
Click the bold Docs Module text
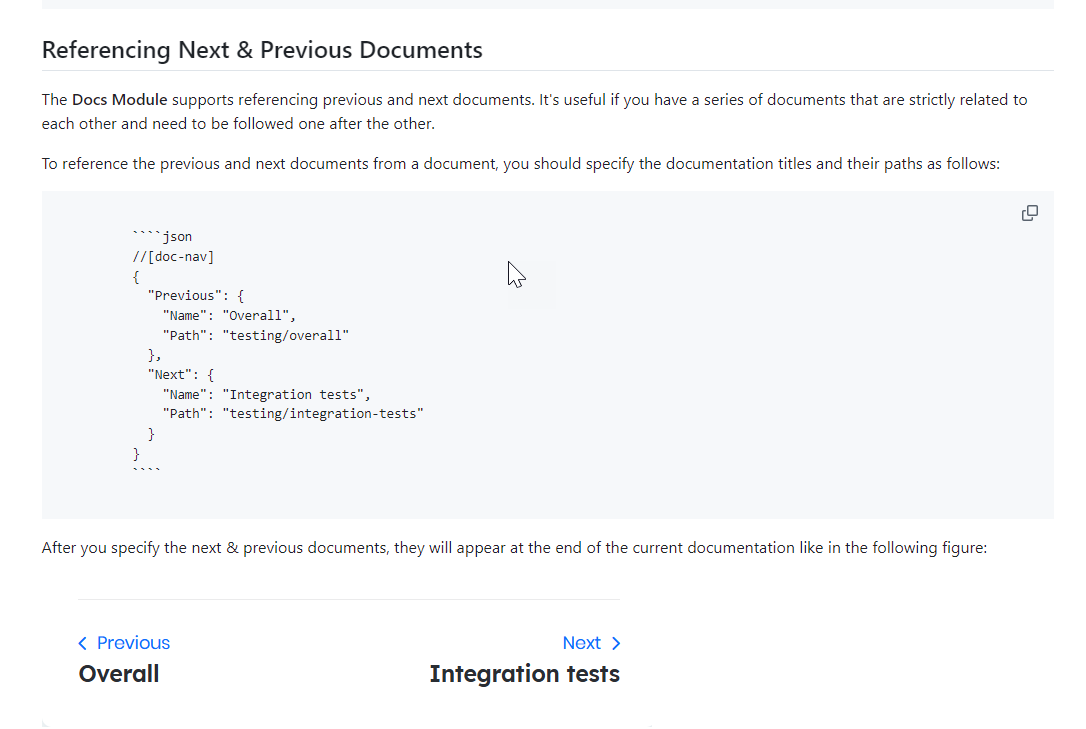coord(119,100)
